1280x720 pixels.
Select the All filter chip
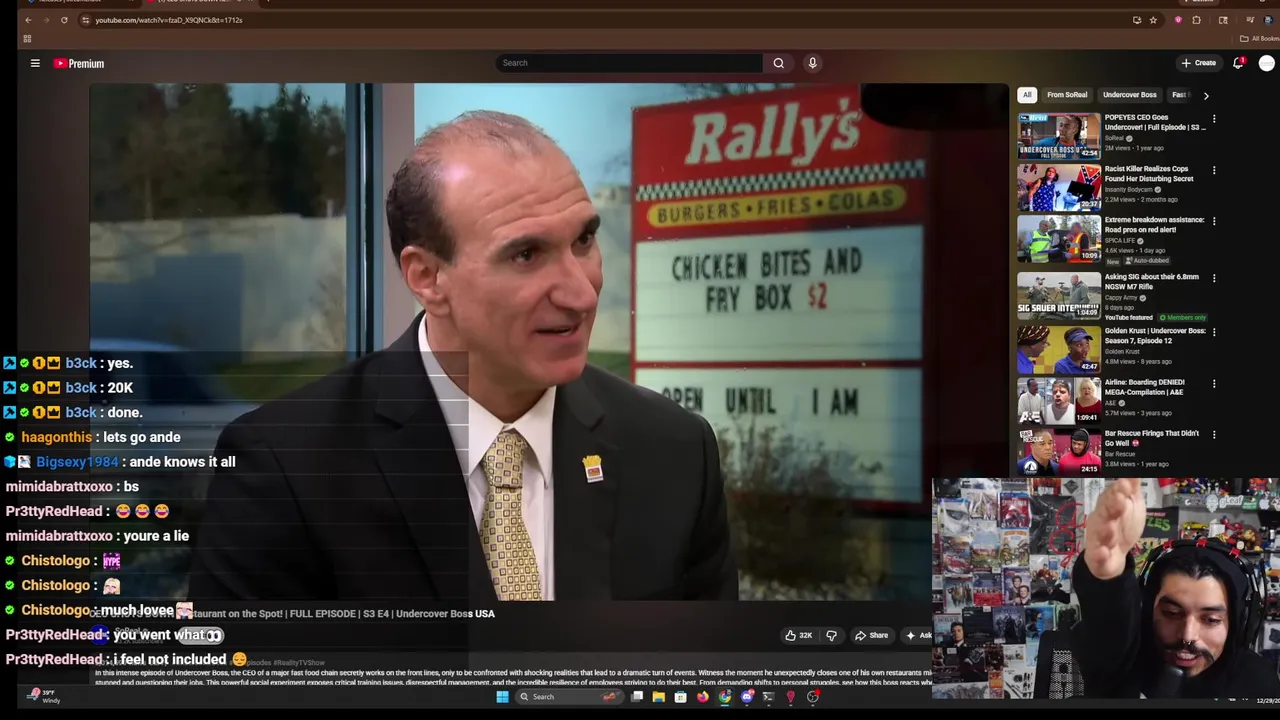(1027, 95)
